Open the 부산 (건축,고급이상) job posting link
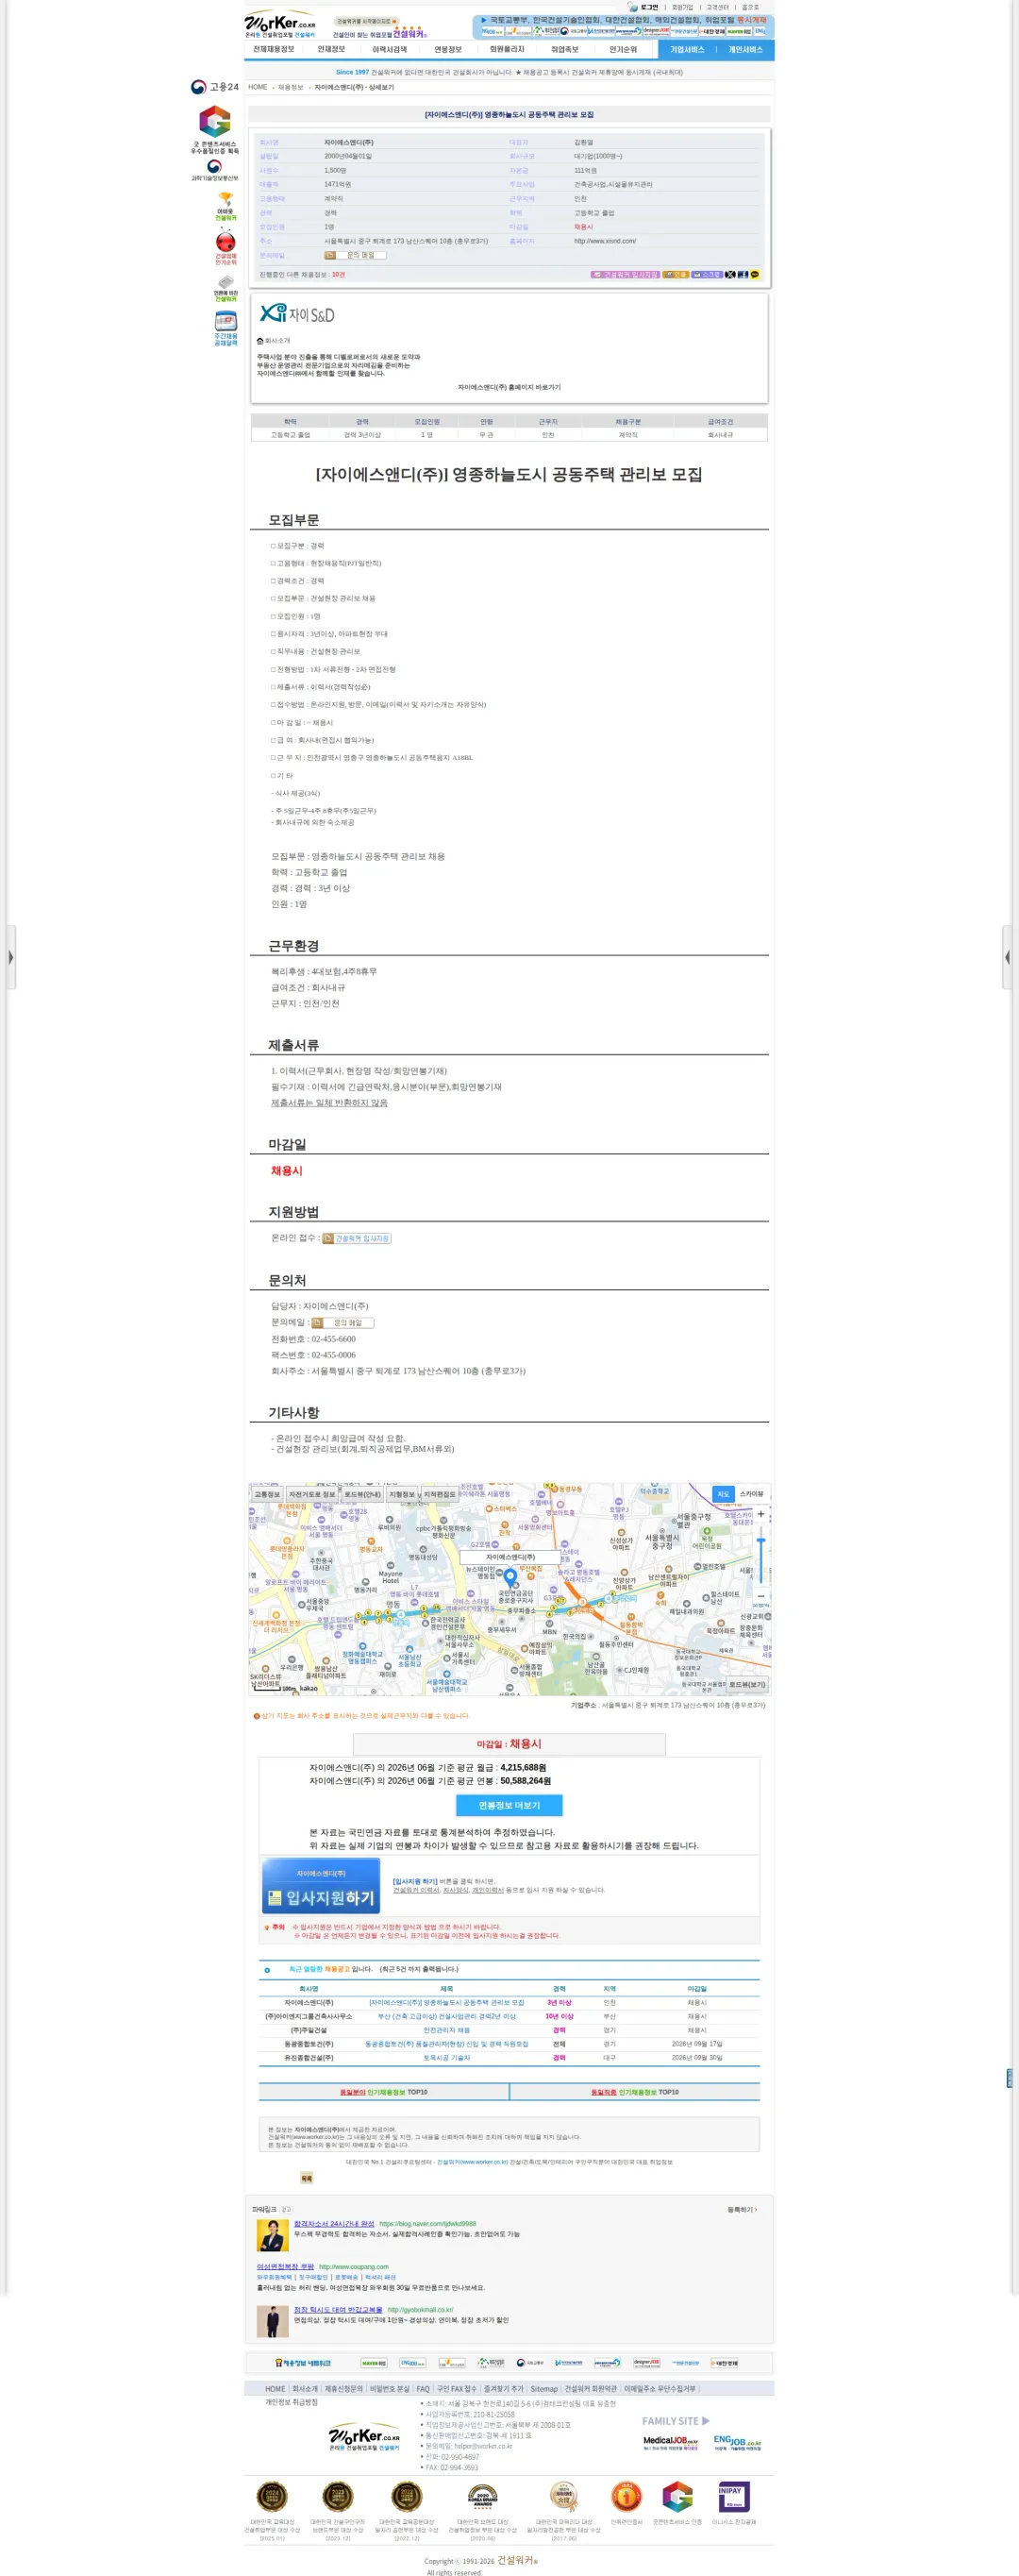This screenshot has width=1019, height=2576. click(447, 2017)
